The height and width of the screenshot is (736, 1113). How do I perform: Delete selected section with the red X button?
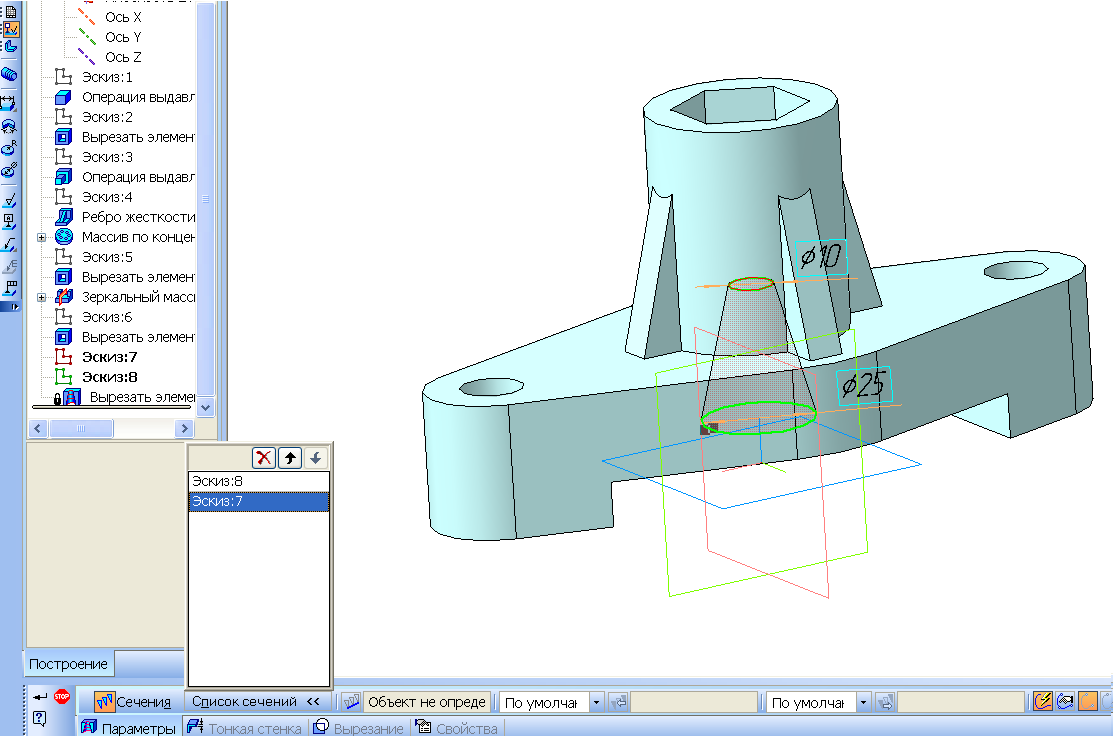click(264, 457)
